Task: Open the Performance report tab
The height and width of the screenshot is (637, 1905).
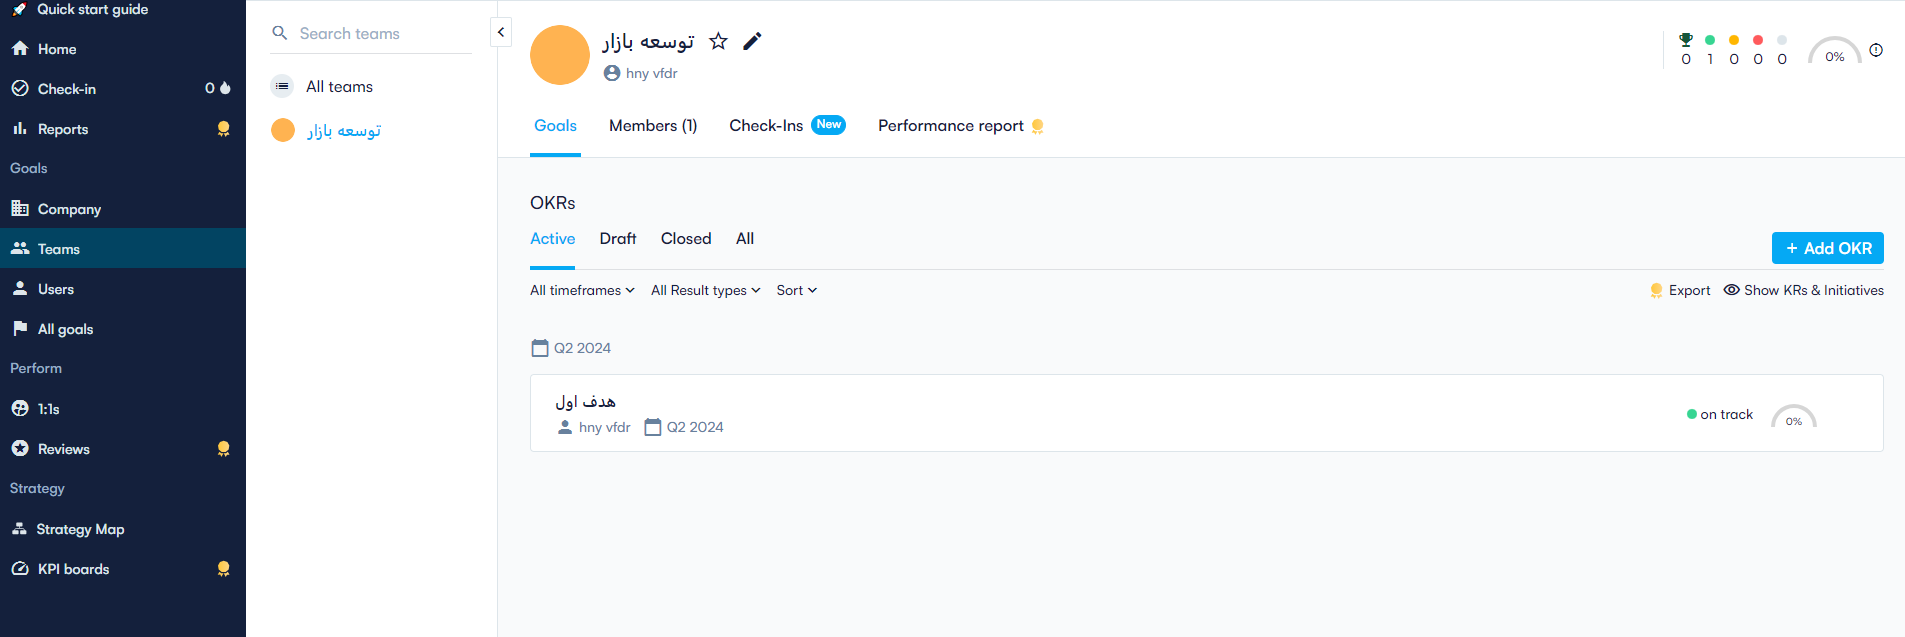Action: (x=951, y=126)
